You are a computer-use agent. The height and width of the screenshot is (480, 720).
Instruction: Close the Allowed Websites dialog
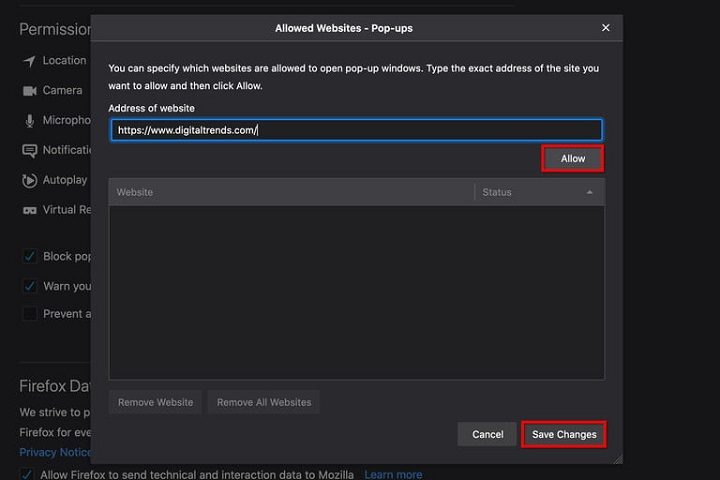coord(605,28)
